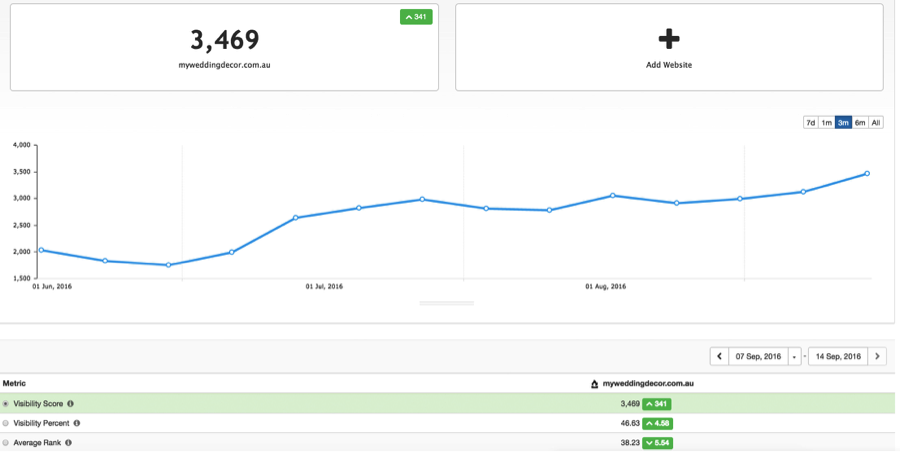Open info icon beside Visibility Percent
Image resolution: width=900 pixels, height=452 pixels.
[77, 423]
